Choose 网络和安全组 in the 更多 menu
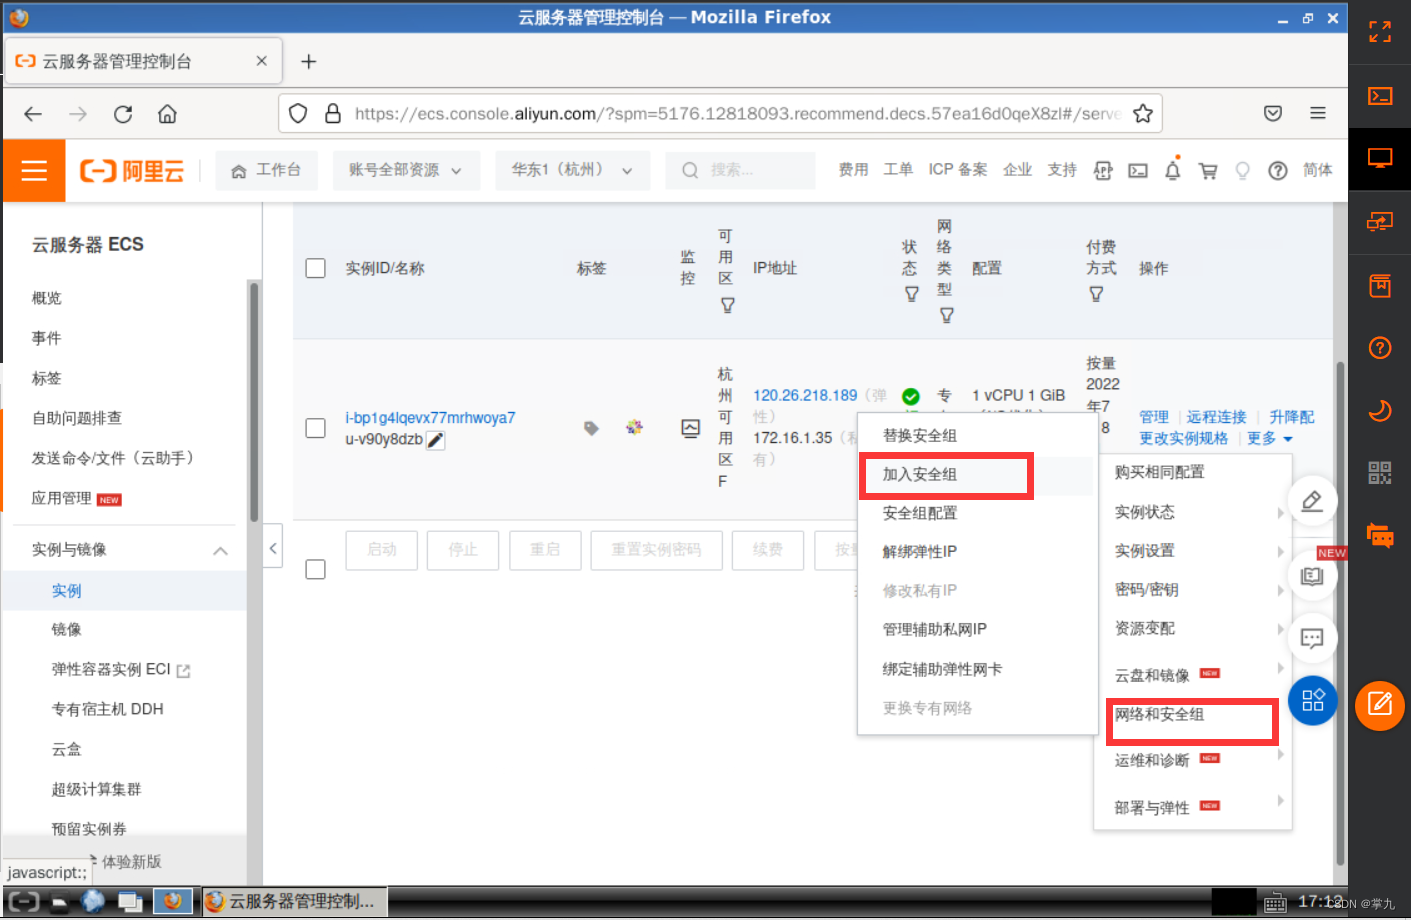The image size is (1411, 920). click(1159, 715)
